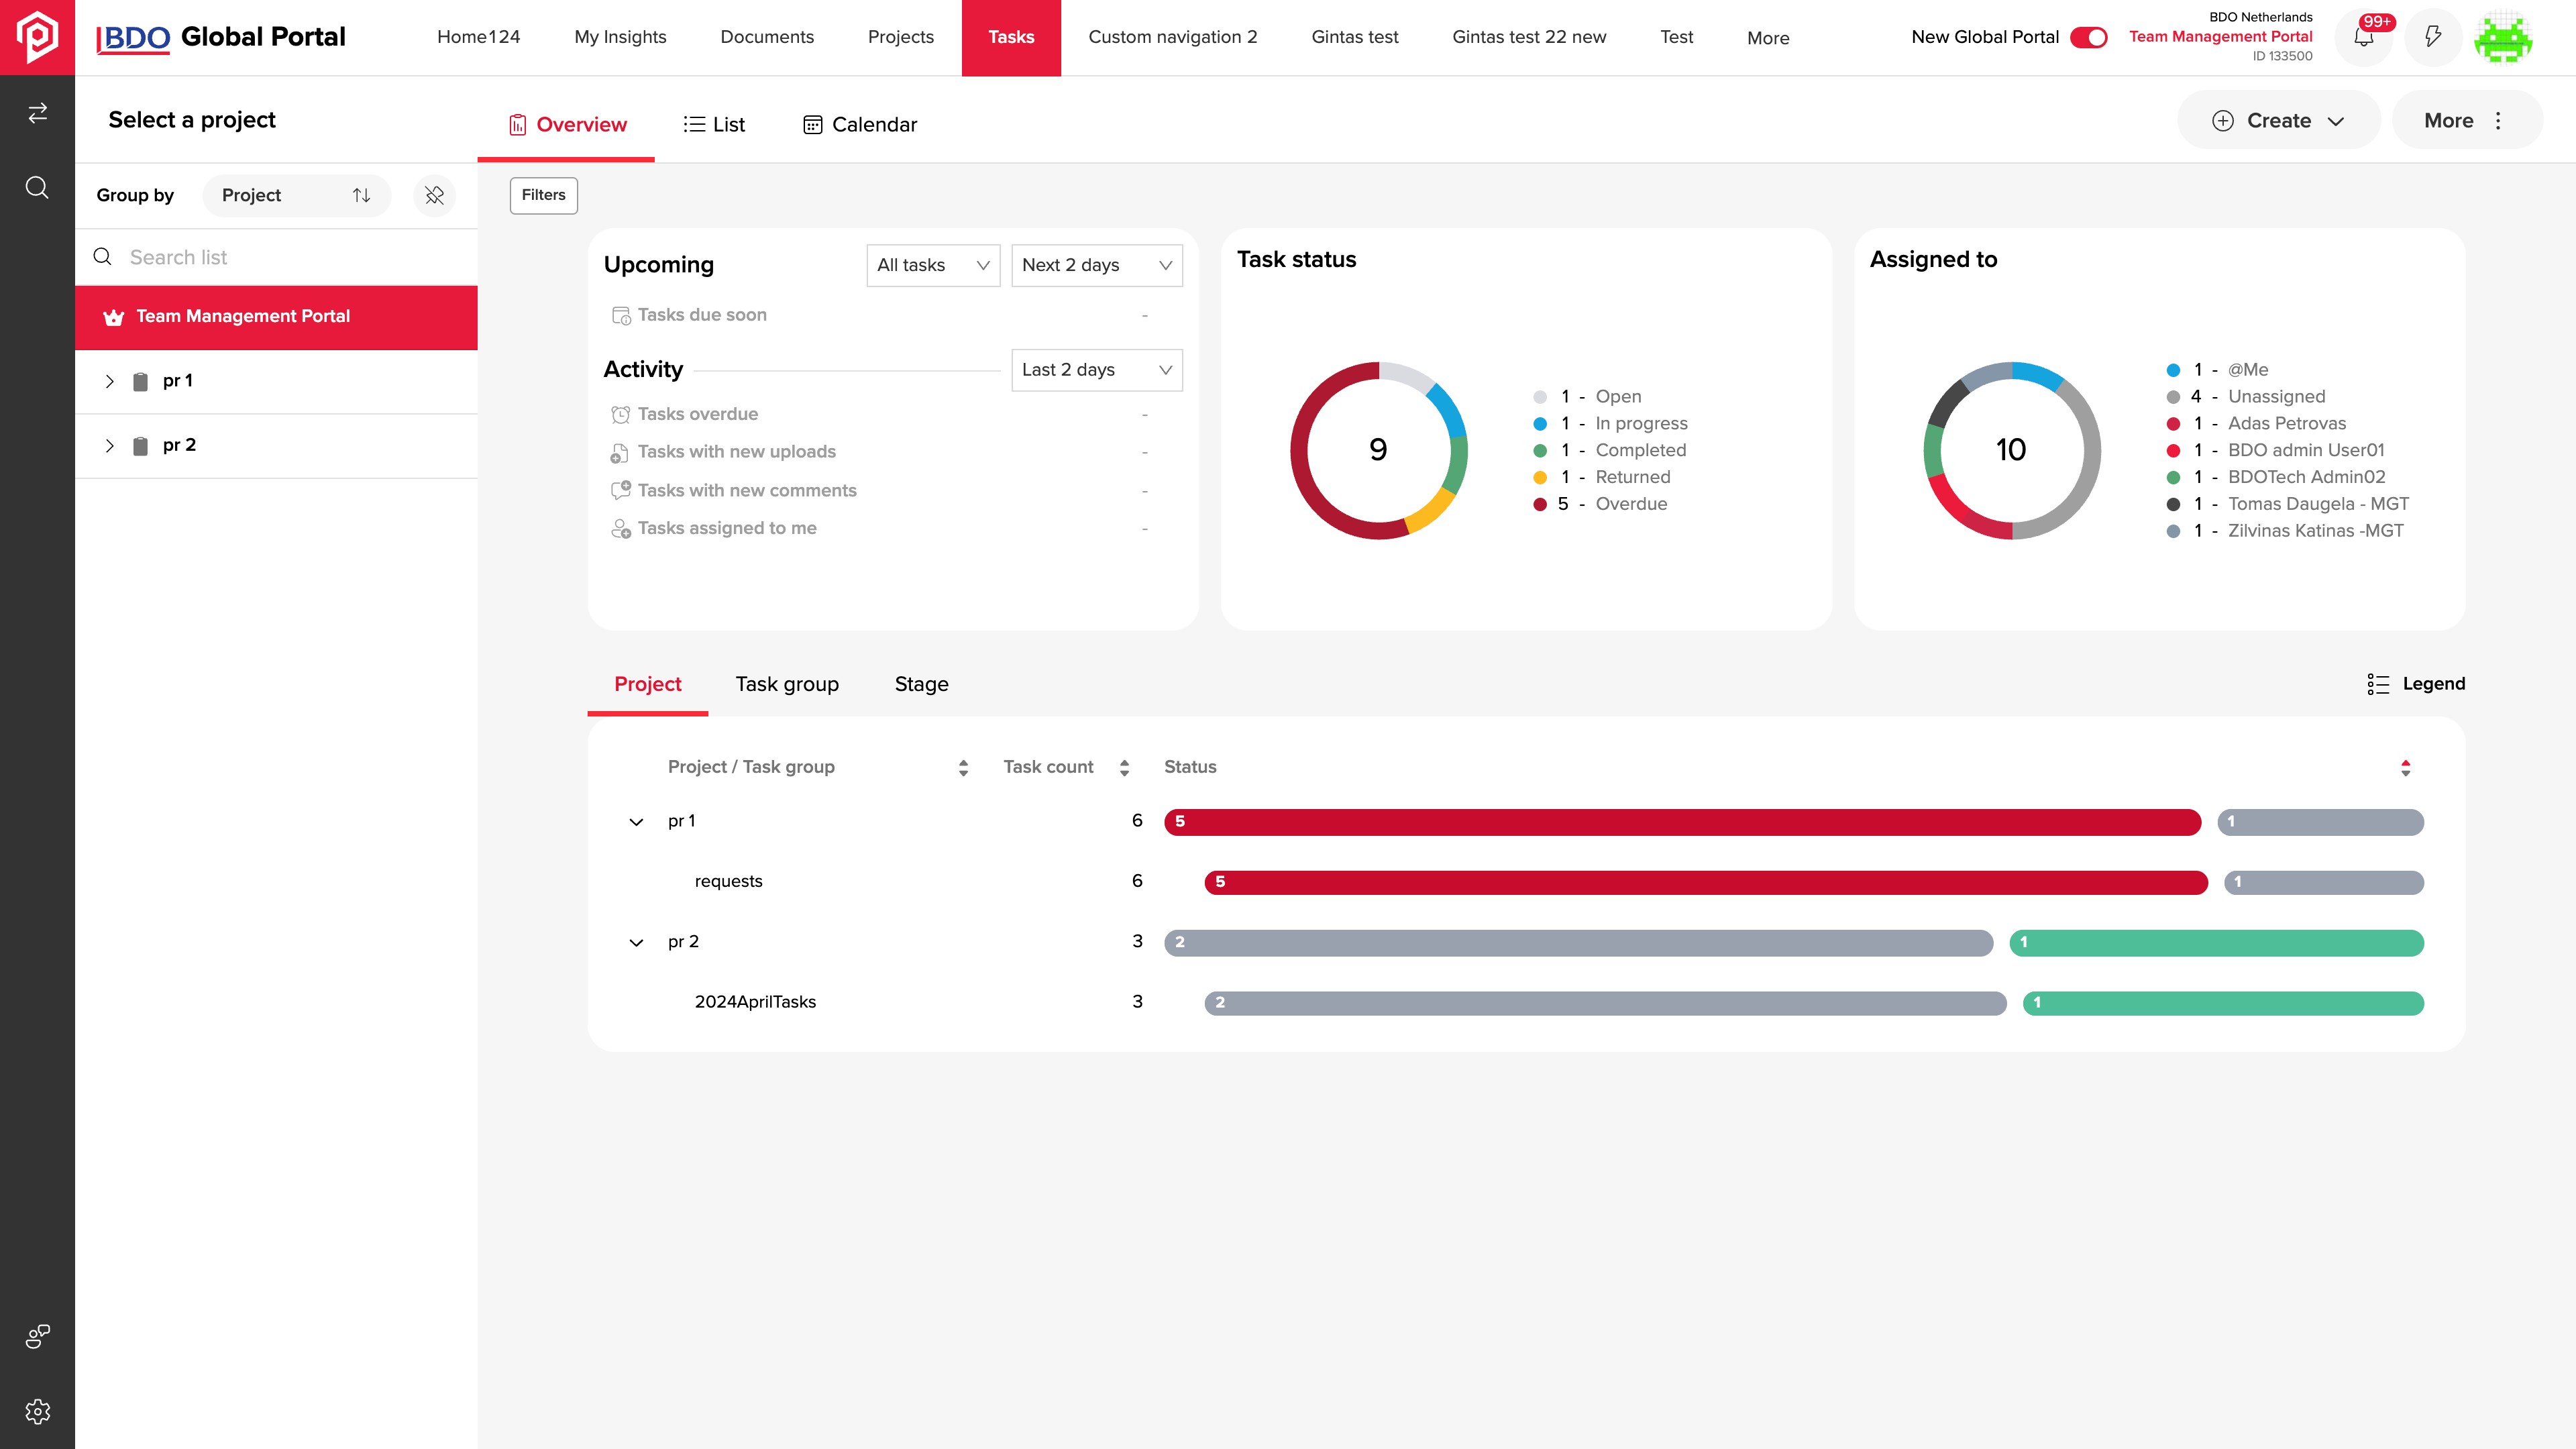2576x1449 pixels.
Task: Click the More button with three dots
Action: 2467,120
